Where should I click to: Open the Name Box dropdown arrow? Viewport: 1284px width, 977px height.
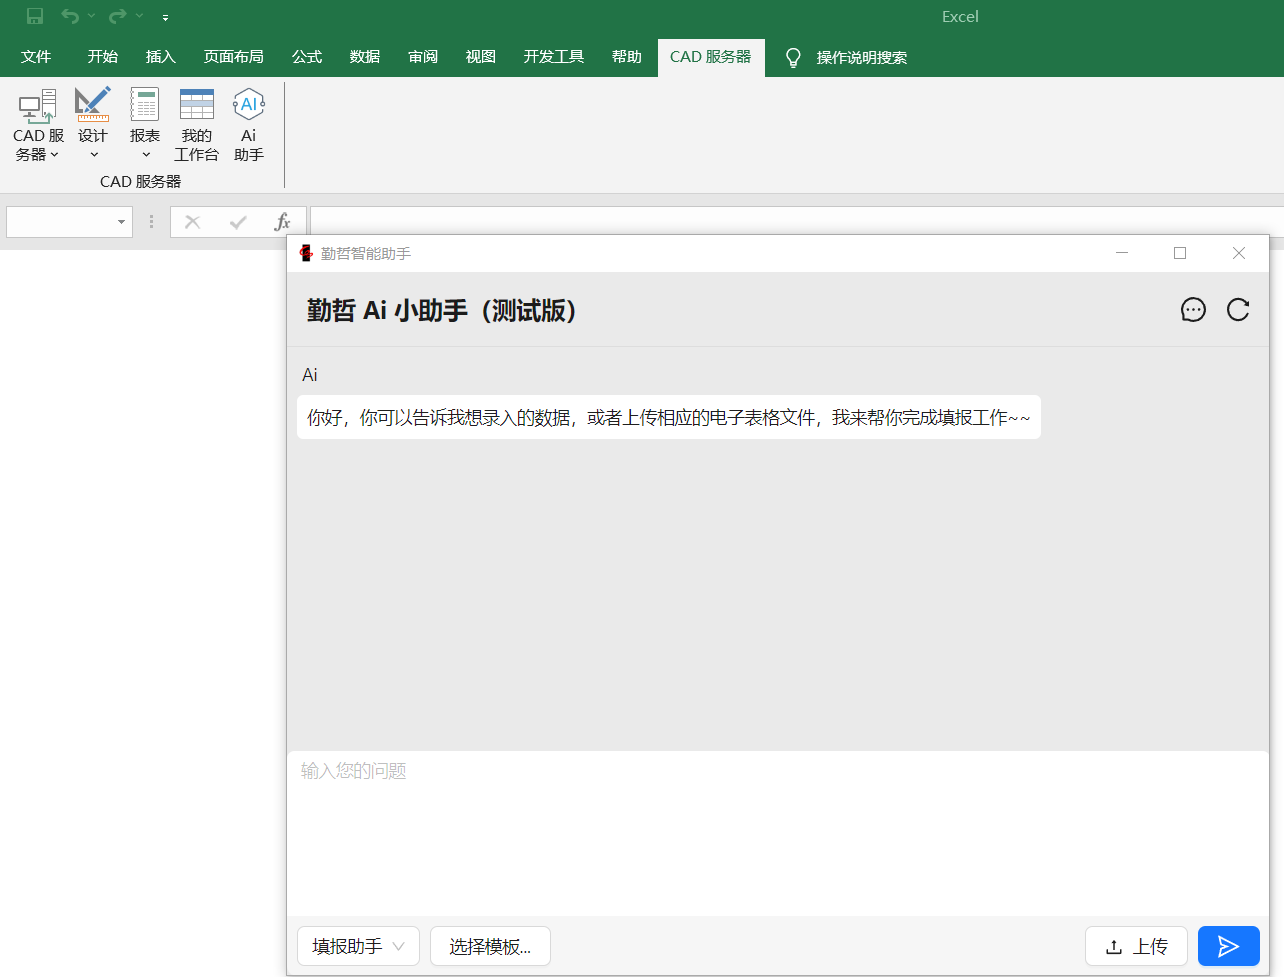click(x=121, y=222)
